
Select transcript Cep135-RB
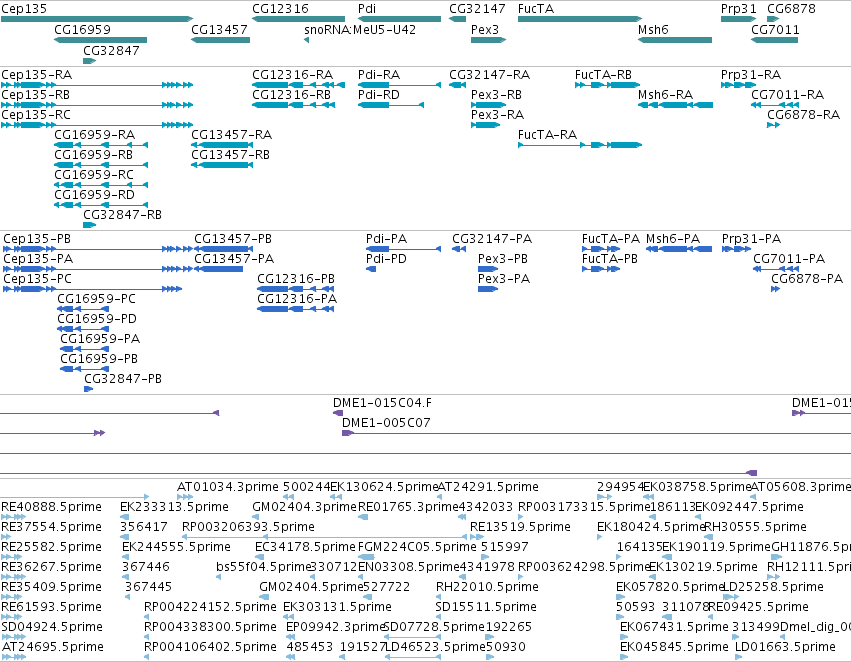[35, 95]
